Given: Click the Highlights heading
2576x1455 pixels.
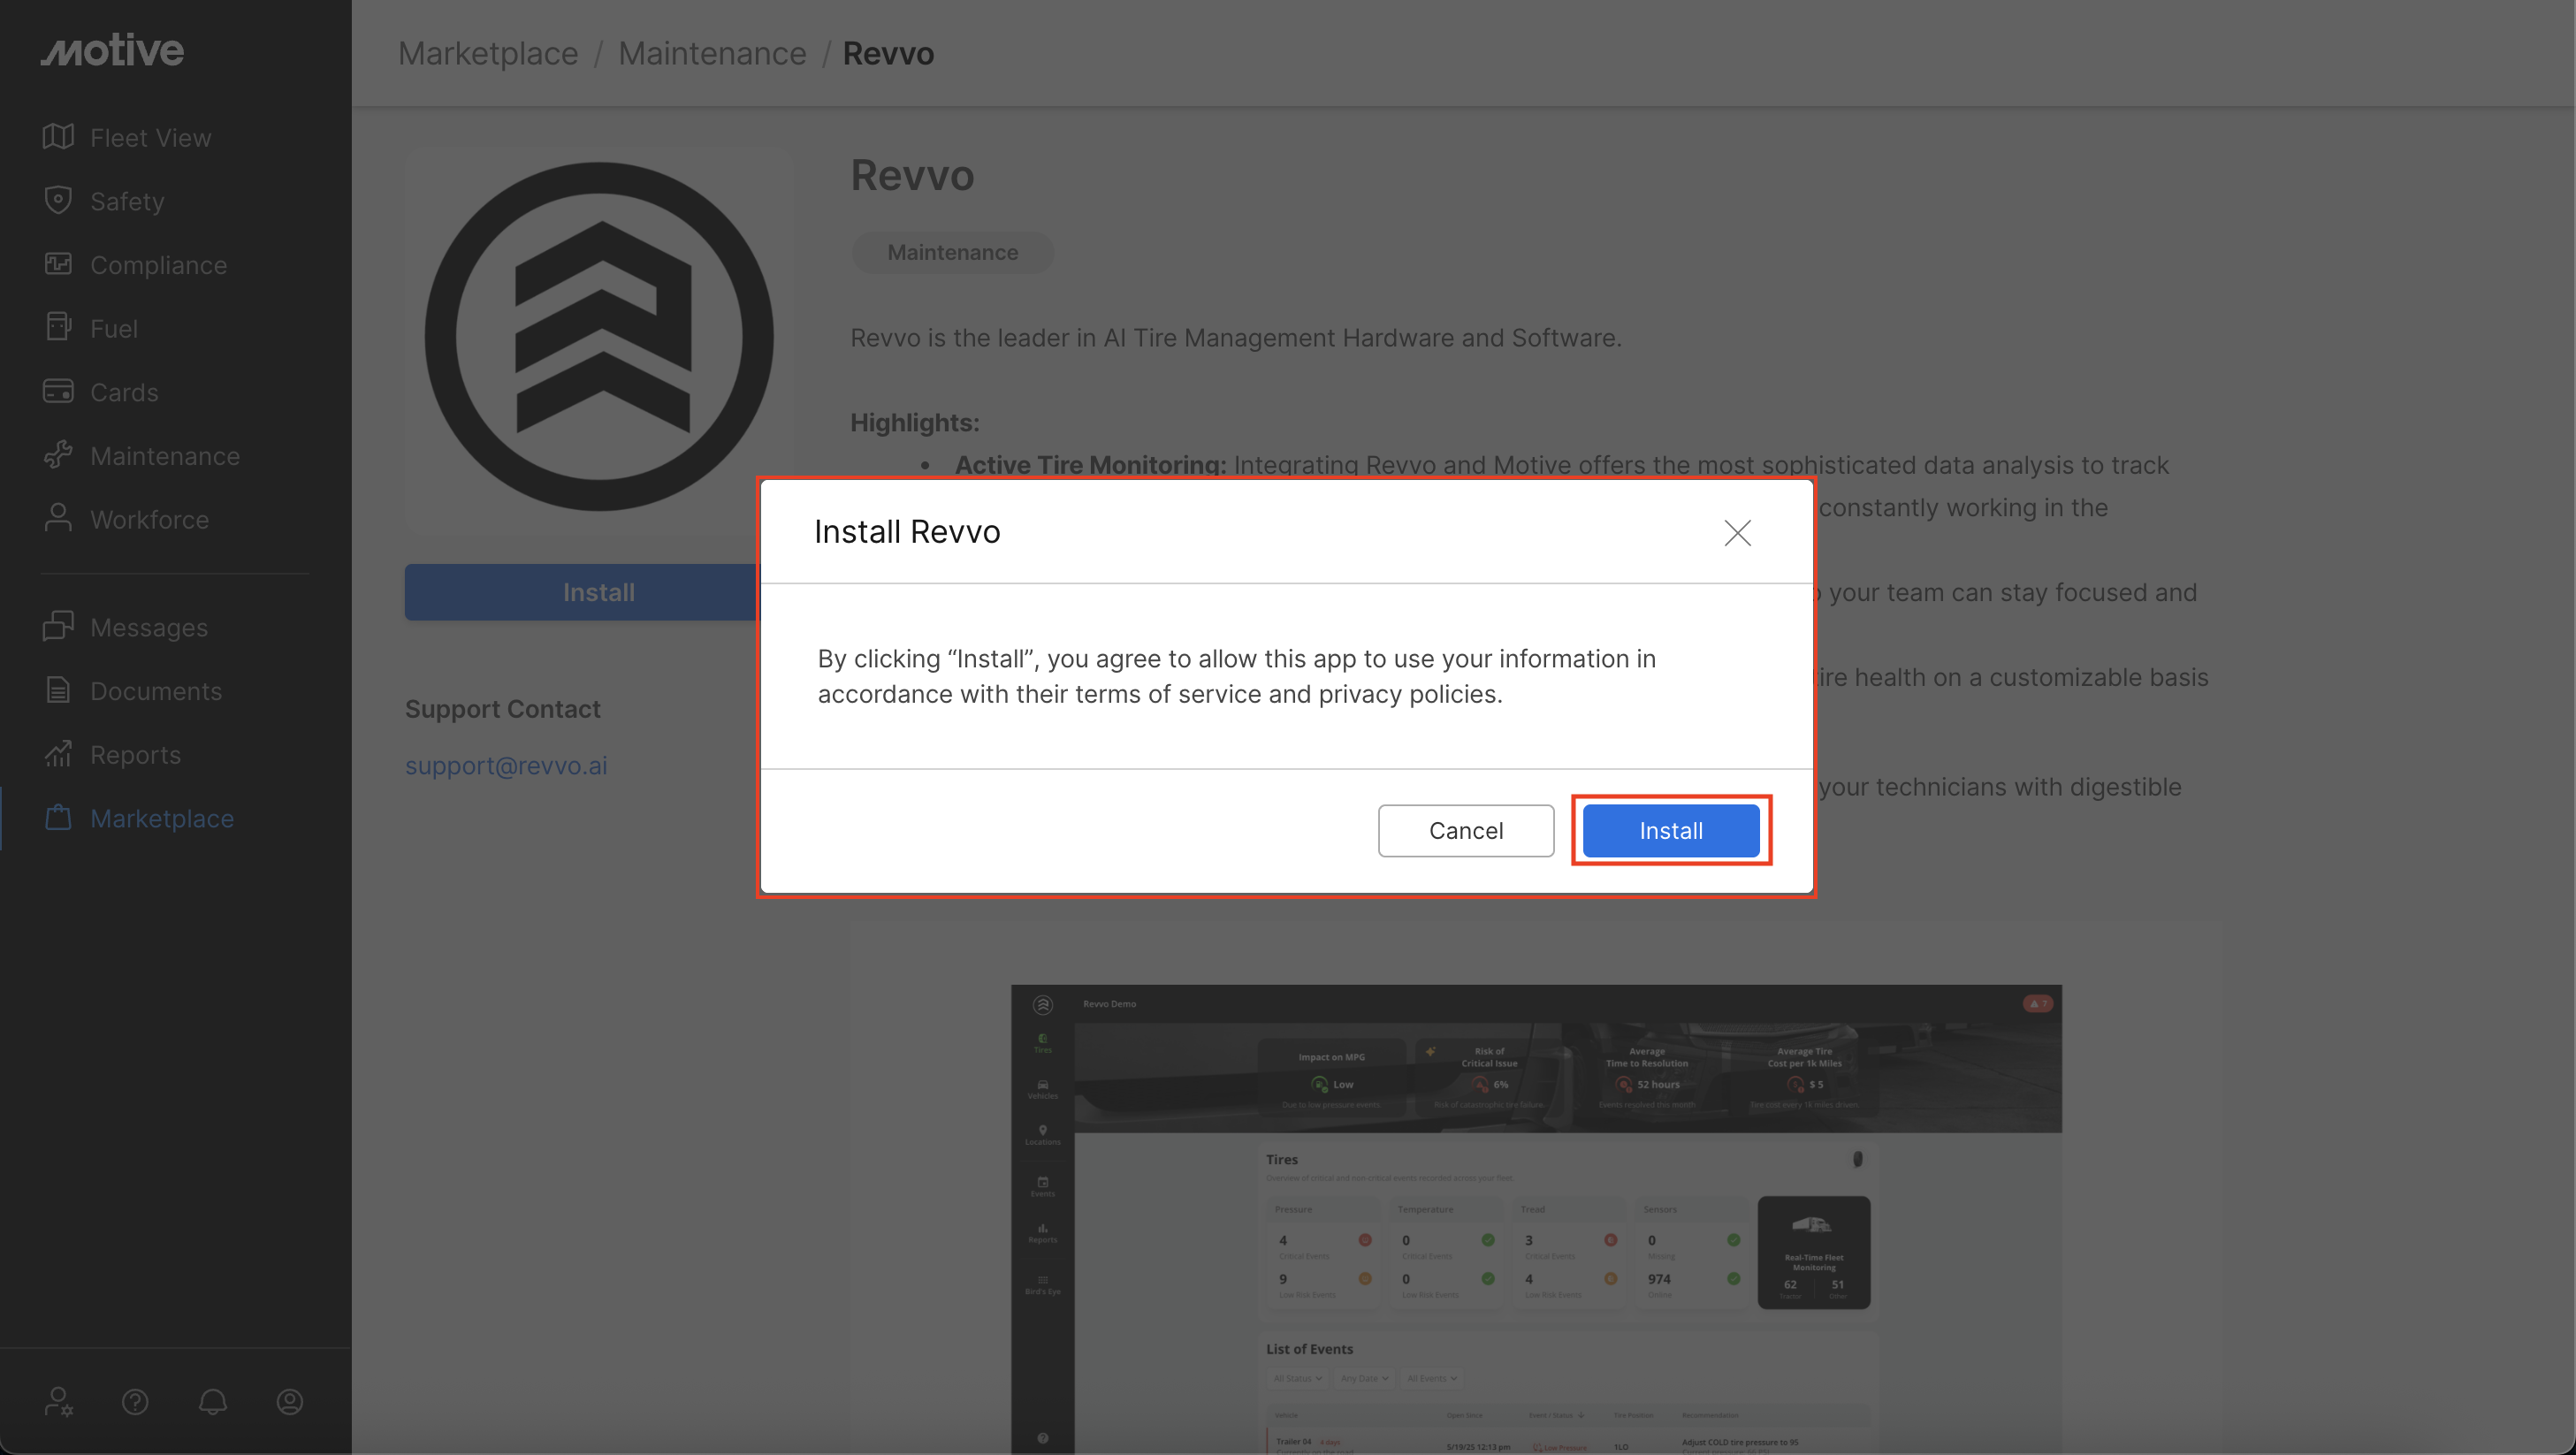Looking at the screenshot, I should tap(915, 423).
